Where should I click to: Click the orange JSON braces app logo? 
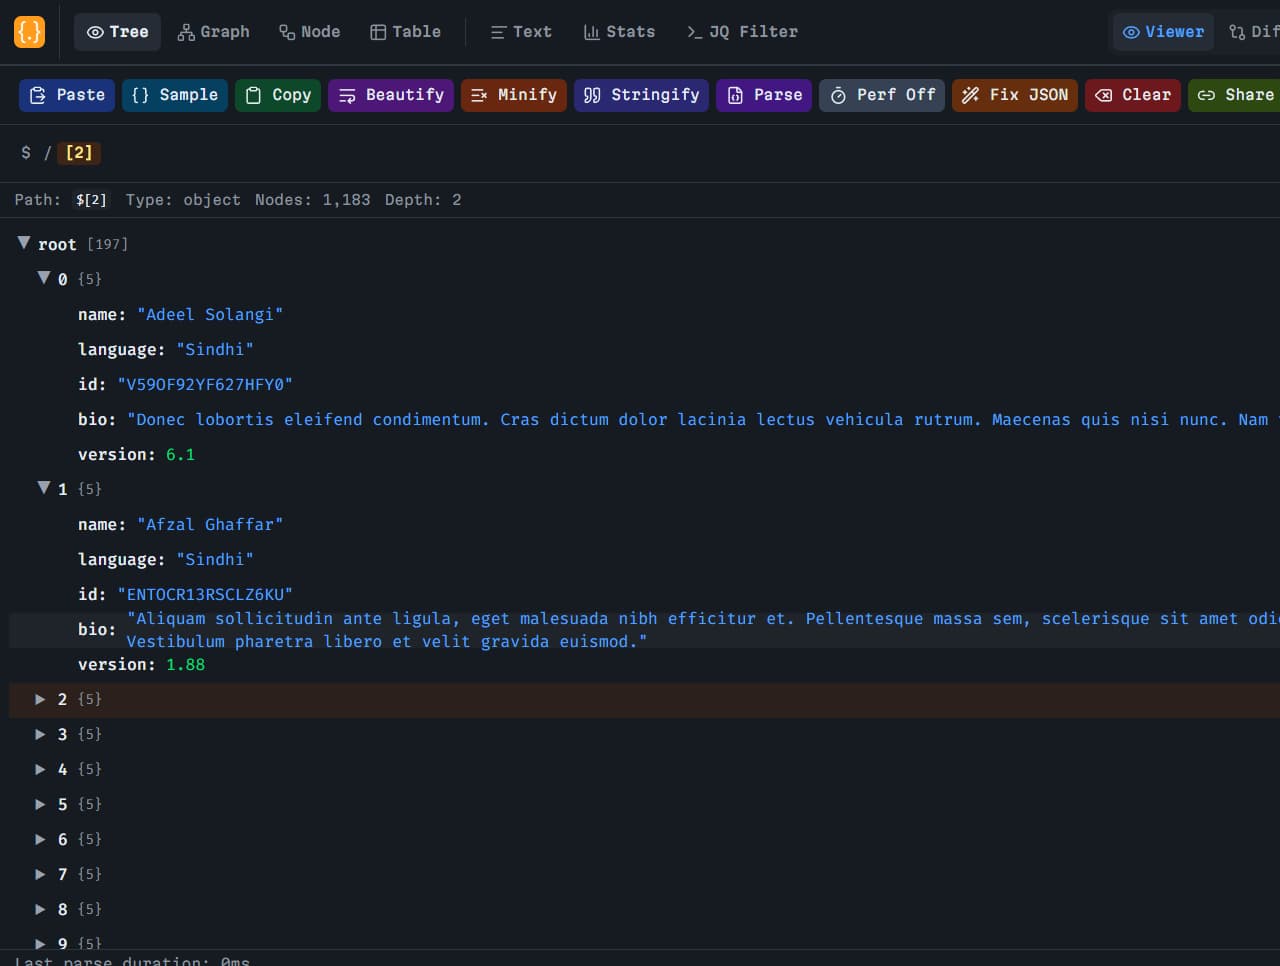point(29,32)
